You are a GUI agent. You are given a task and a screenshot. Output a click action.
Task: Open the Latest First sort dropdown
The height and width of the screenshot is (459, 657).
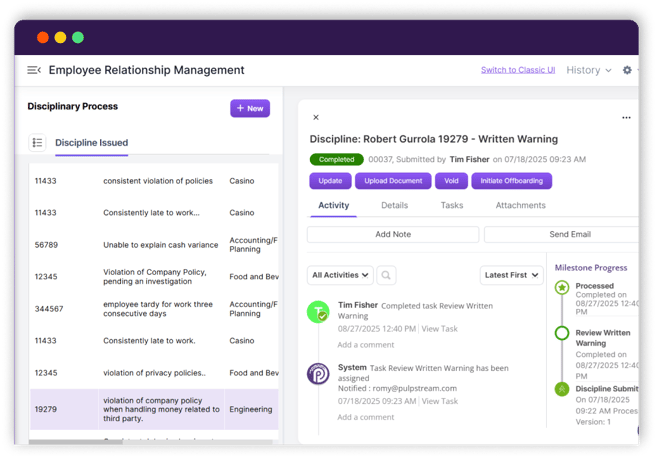513,275
